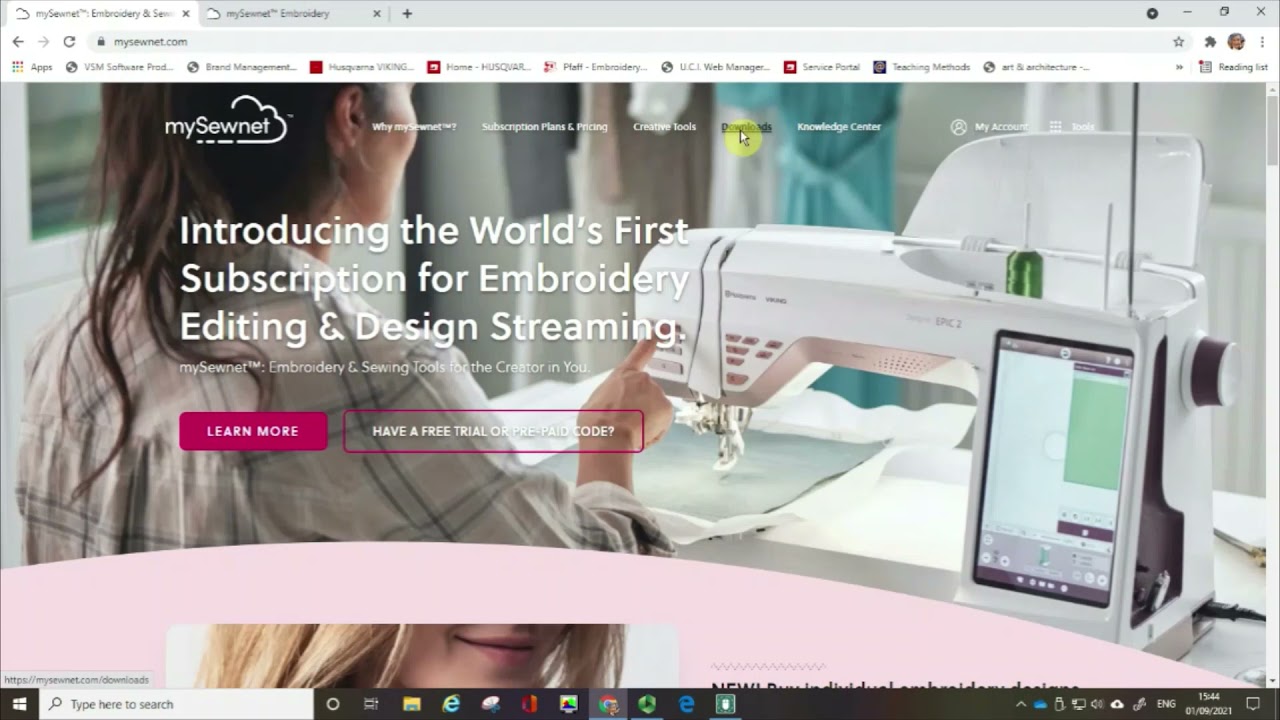
Task: Open the Pfaff - Embroidery bookmark
Action: [x=596, y=67]
